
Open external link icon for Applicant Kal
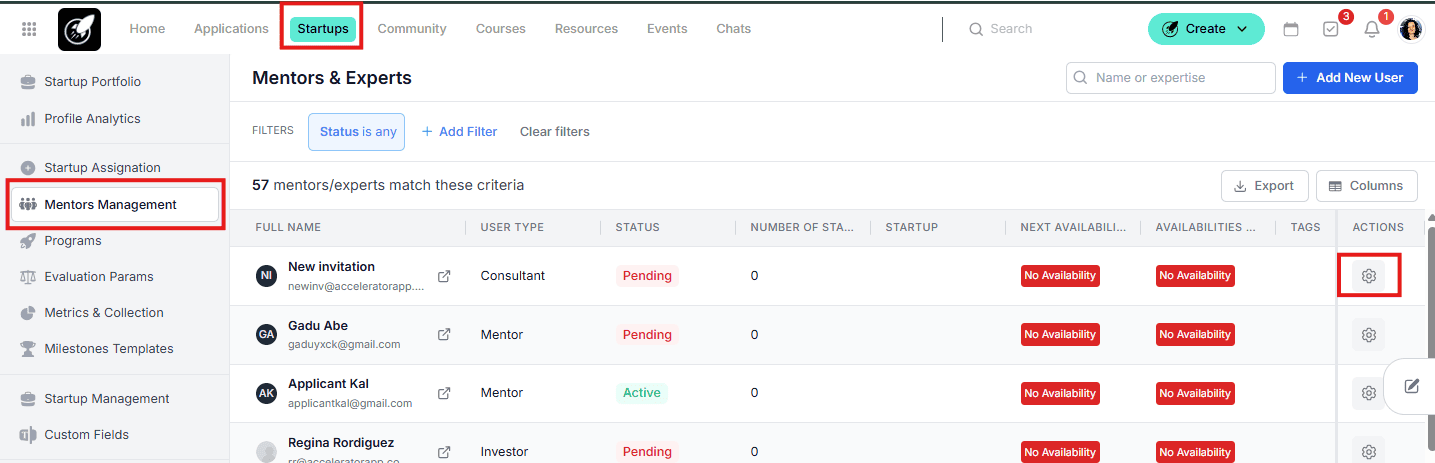[x=444, y=393]
